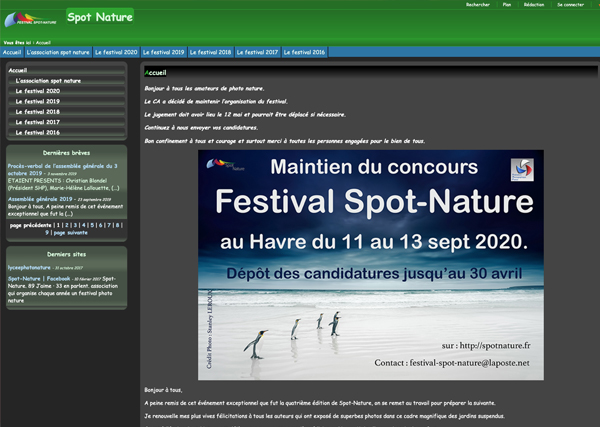Open Le festival 2018 in sidebar menu
Image resolution: width=600 pixels, height=427 pixels.
[x=66, y=111]
